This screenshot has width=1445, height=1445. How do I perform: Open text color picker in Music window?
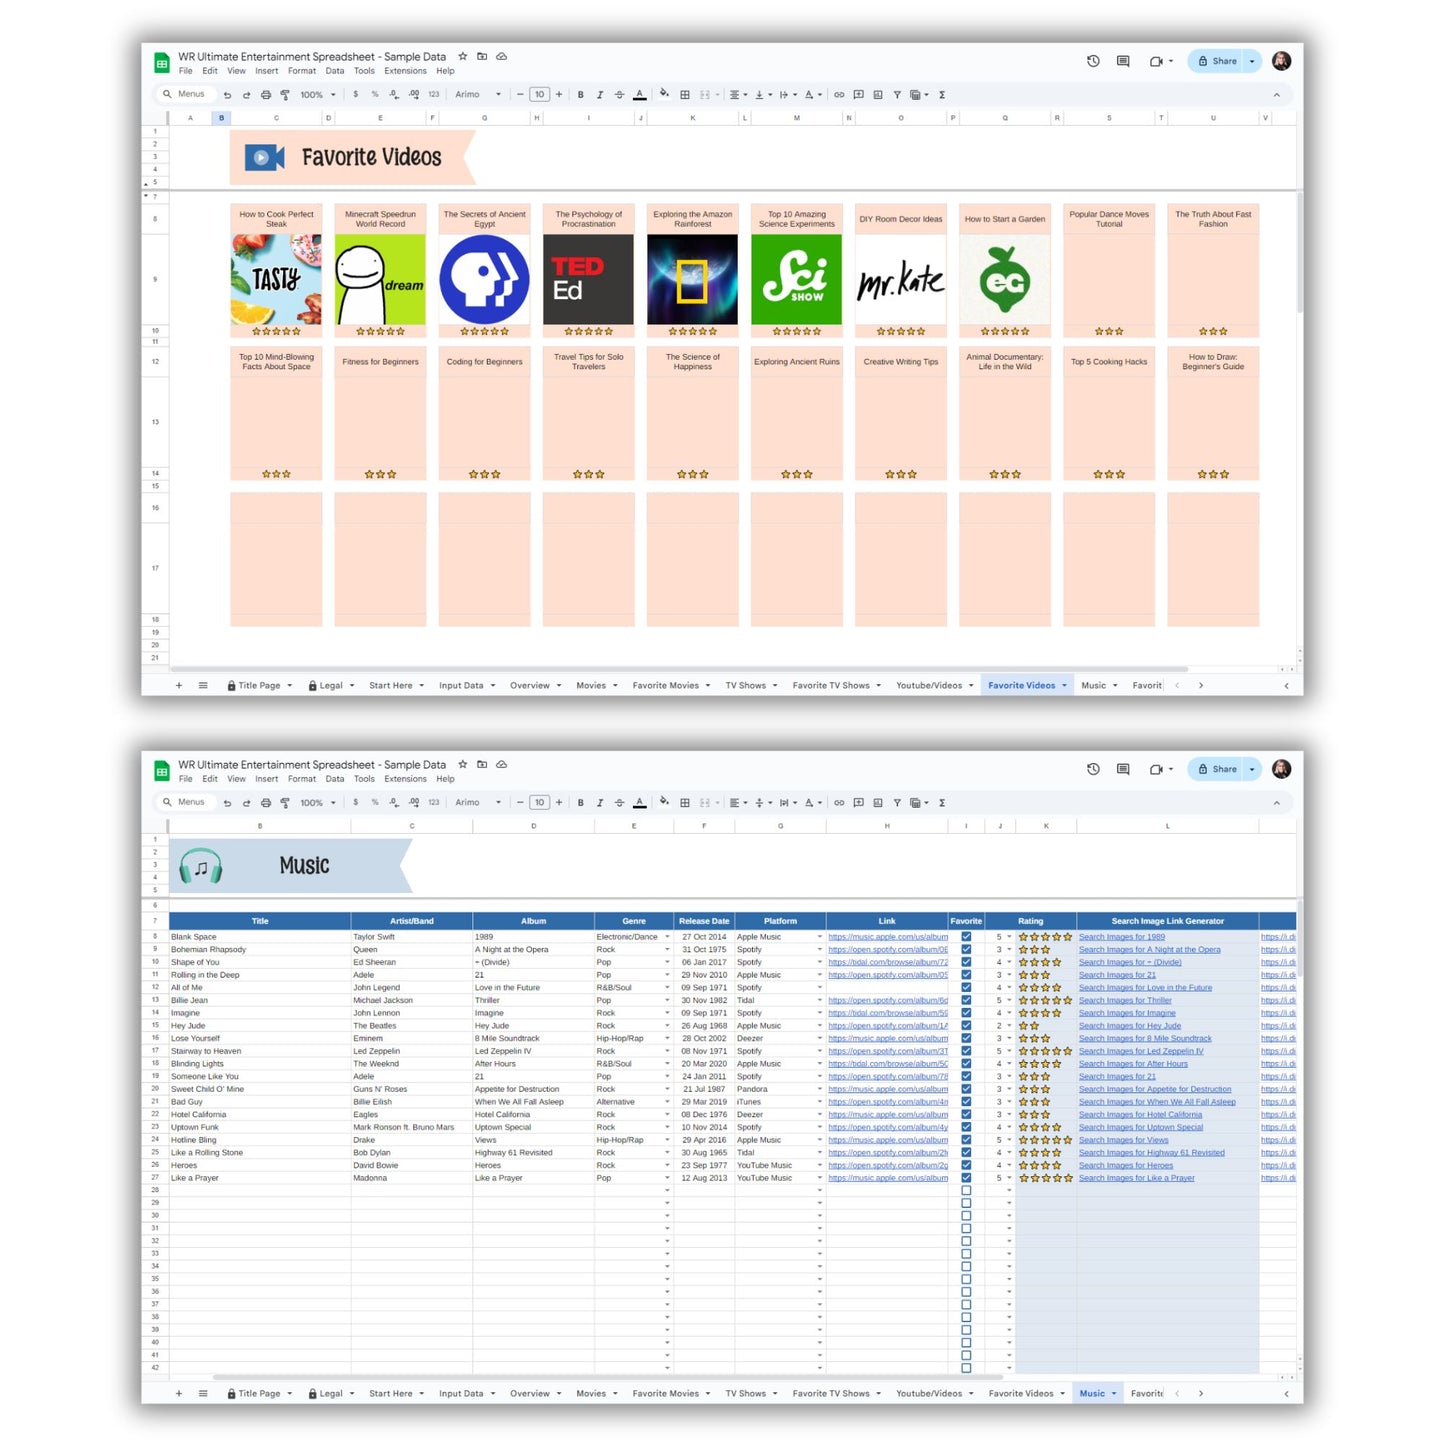tap(640, 803)
